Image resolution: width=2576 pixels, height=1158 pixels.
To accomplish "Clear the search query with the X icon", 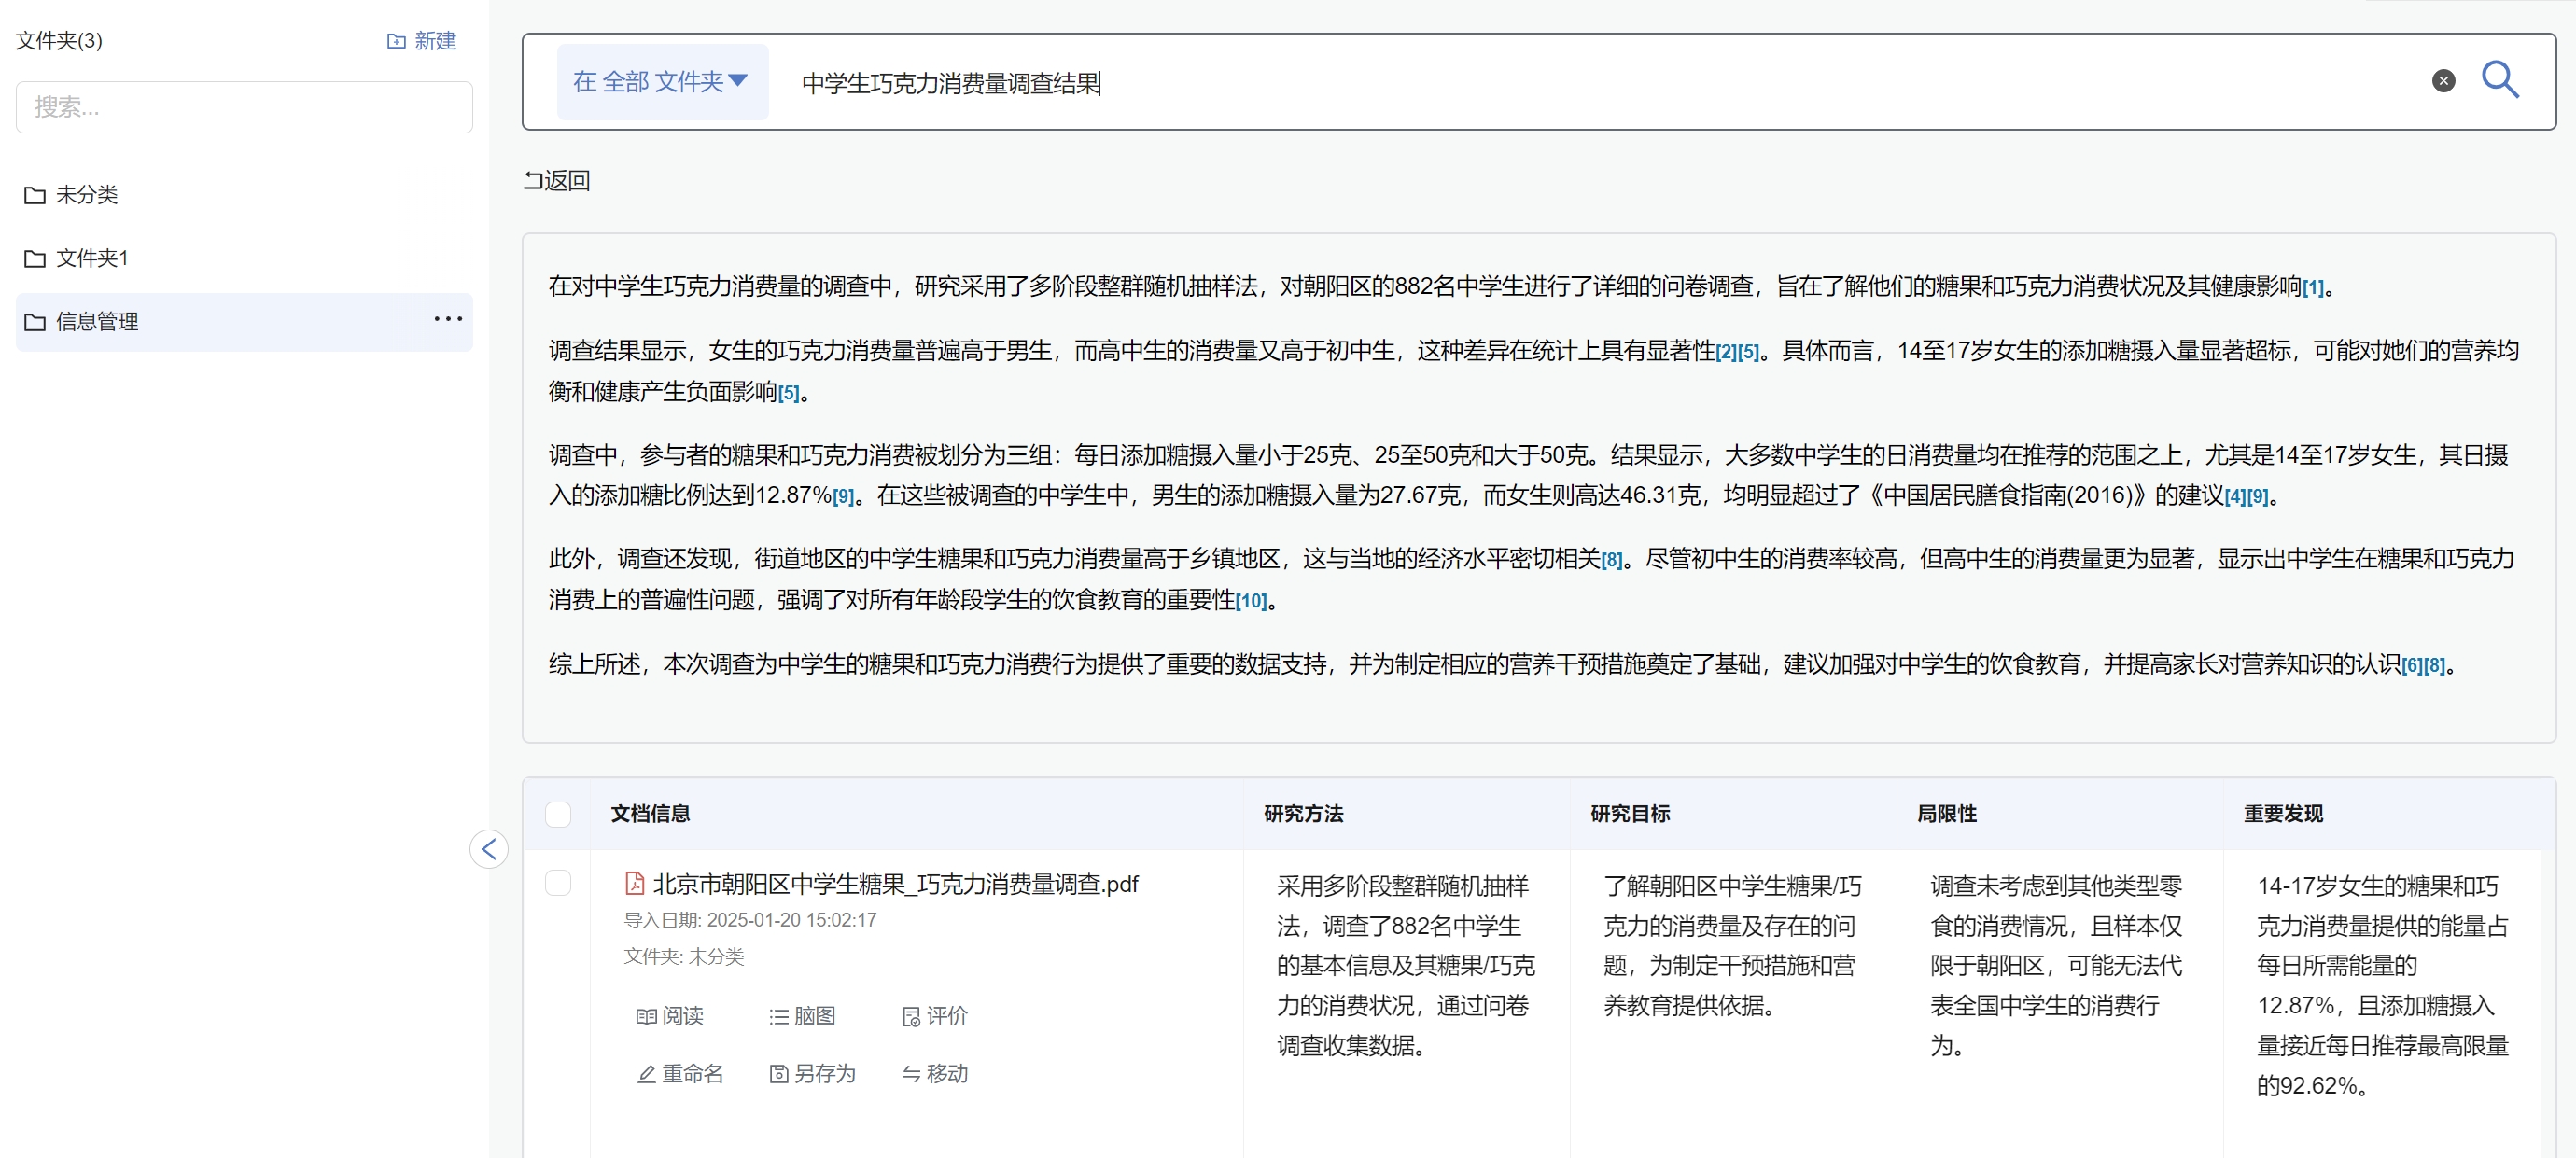I will click(2443, 81).
